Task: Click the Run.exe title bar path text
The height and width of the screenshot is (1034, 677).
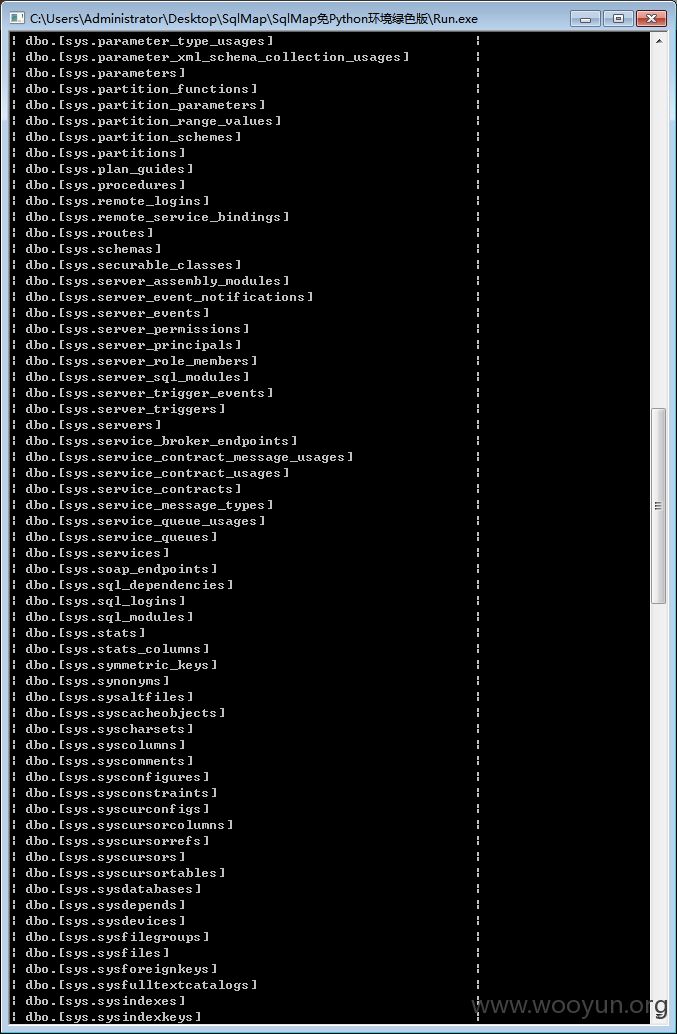Action: point(253,18)
